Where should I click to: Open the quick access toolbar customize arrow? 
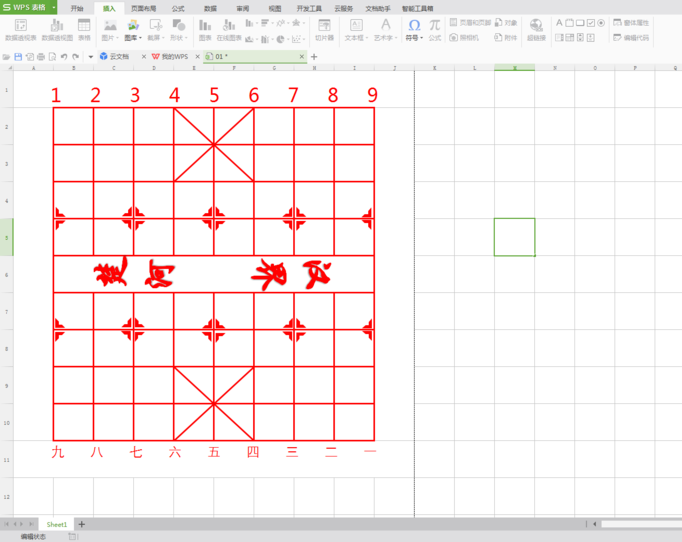pos(90,57)
